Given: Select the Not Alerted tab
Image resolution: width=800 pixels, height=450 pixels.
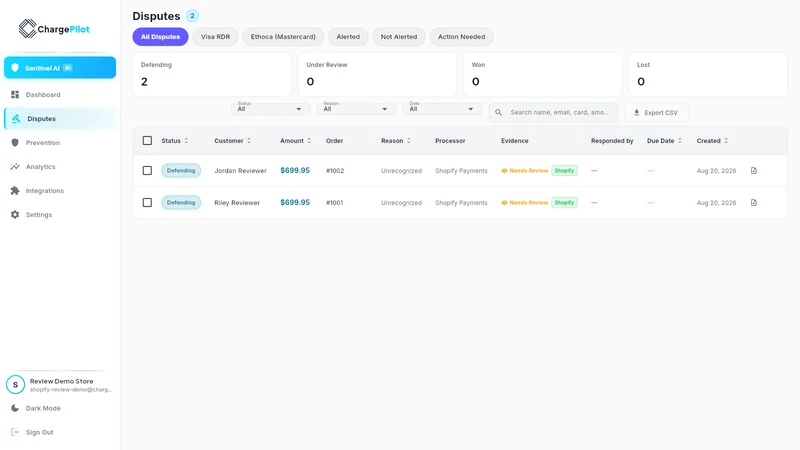Looking at the screenshot, I should coord(399,37).
